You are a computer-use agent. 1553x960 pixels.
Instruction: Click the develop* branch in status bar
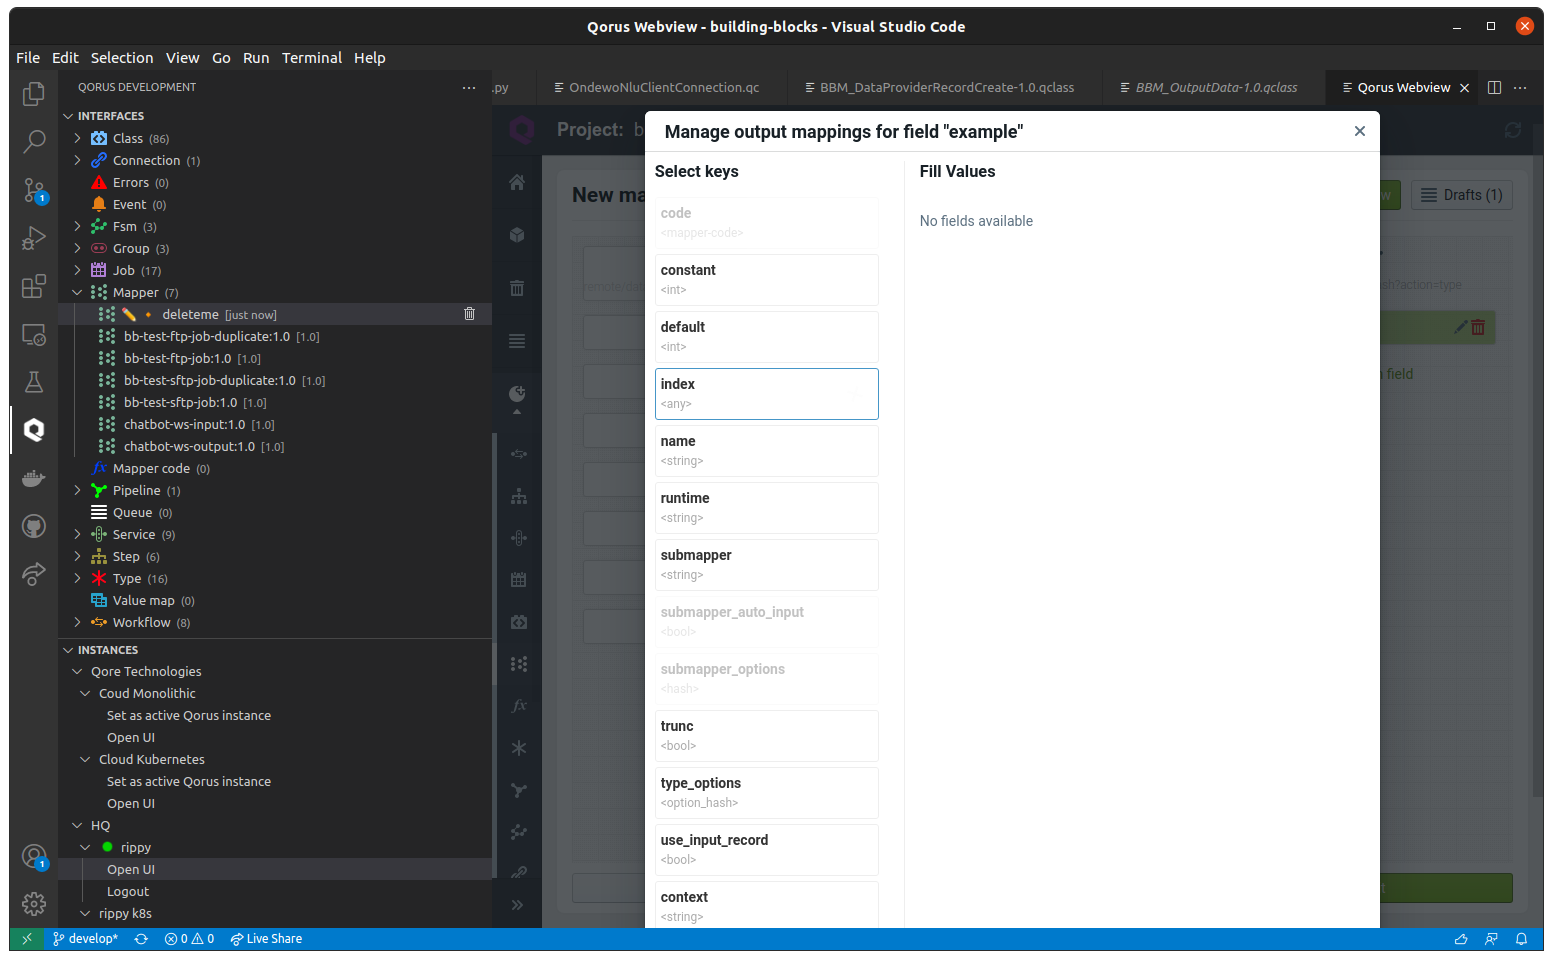coord(85,939)
